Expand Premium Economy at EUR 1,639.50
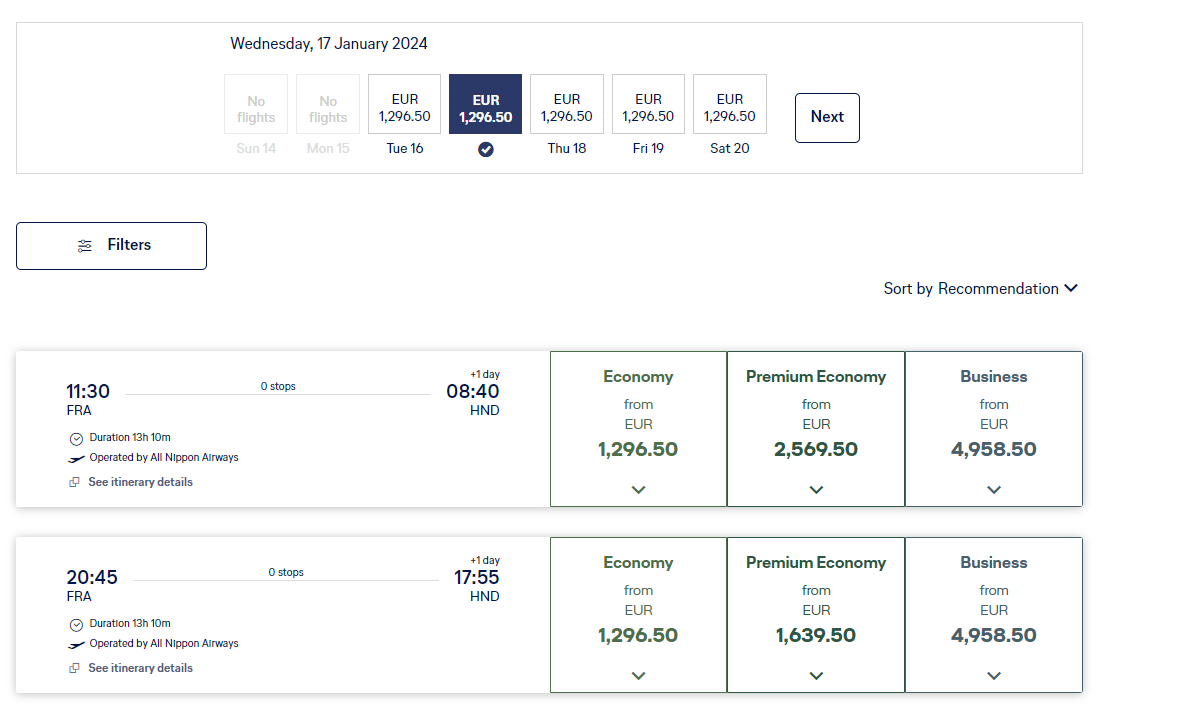Viewport: 1186px width, 711px height. pyautogui.click(x=816, y=676)
